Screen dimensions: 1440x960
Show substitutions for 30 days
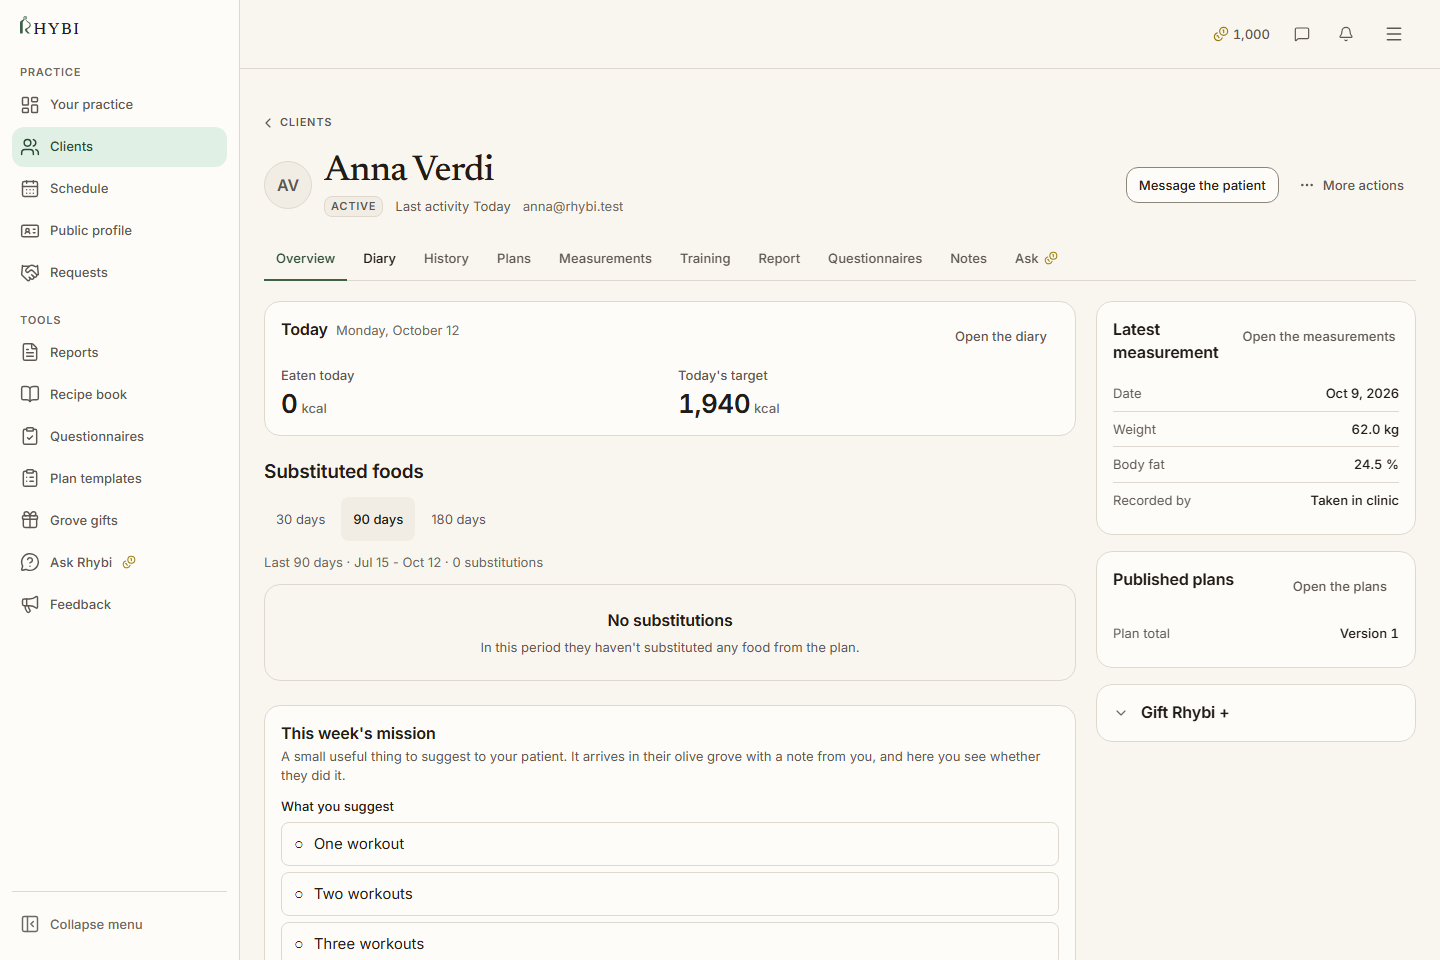pos(301,520)
